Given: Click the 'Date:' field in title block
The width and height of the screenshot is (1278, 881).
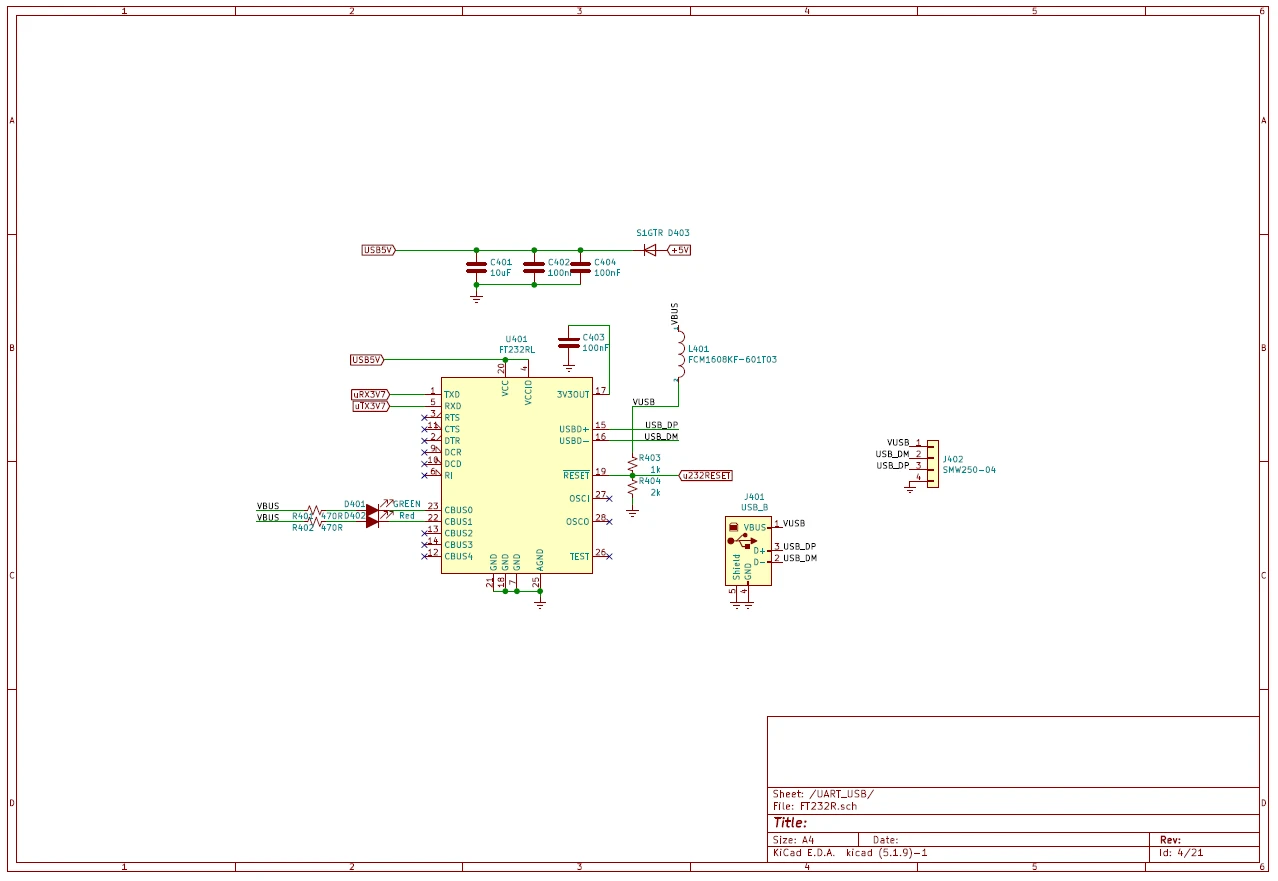Looking at the screenshot, I should [885, 840].
